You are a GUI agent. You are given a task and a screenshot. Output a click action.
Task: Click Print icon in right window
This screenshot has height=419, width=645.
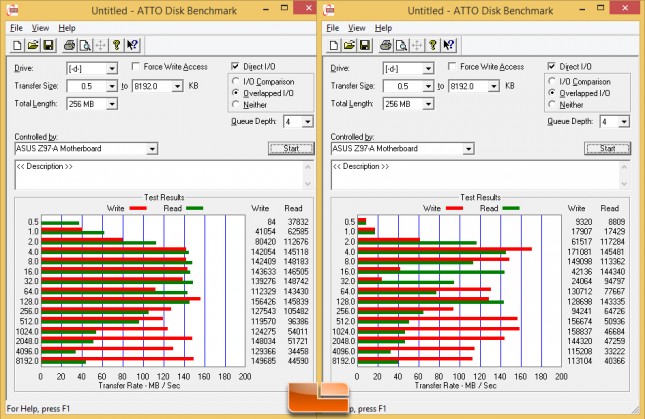coord(385,45)
